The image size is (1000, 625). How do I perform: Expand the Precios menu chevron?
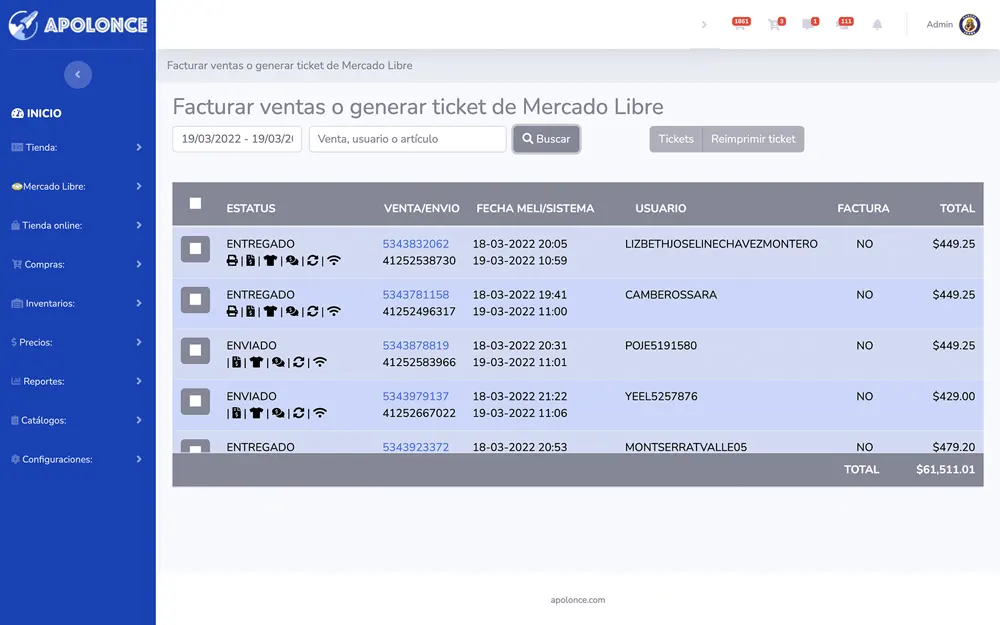point(139,342)
